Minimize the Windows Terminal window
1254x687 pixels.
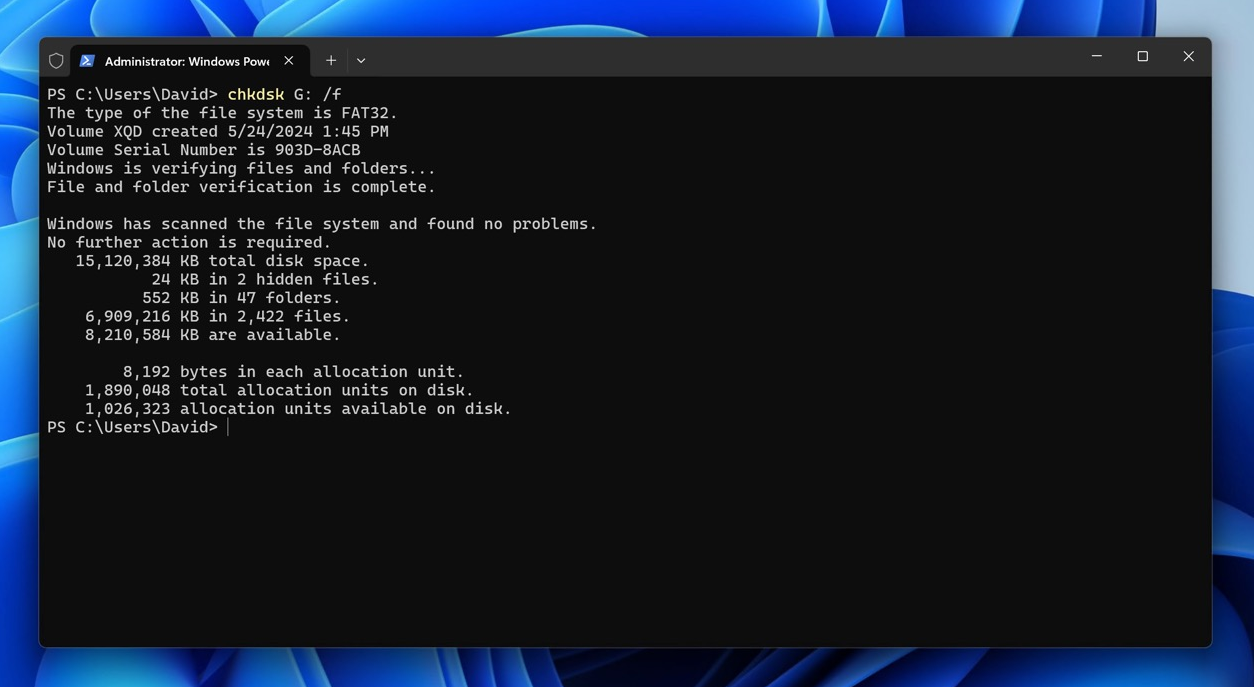coord(1096,57)
